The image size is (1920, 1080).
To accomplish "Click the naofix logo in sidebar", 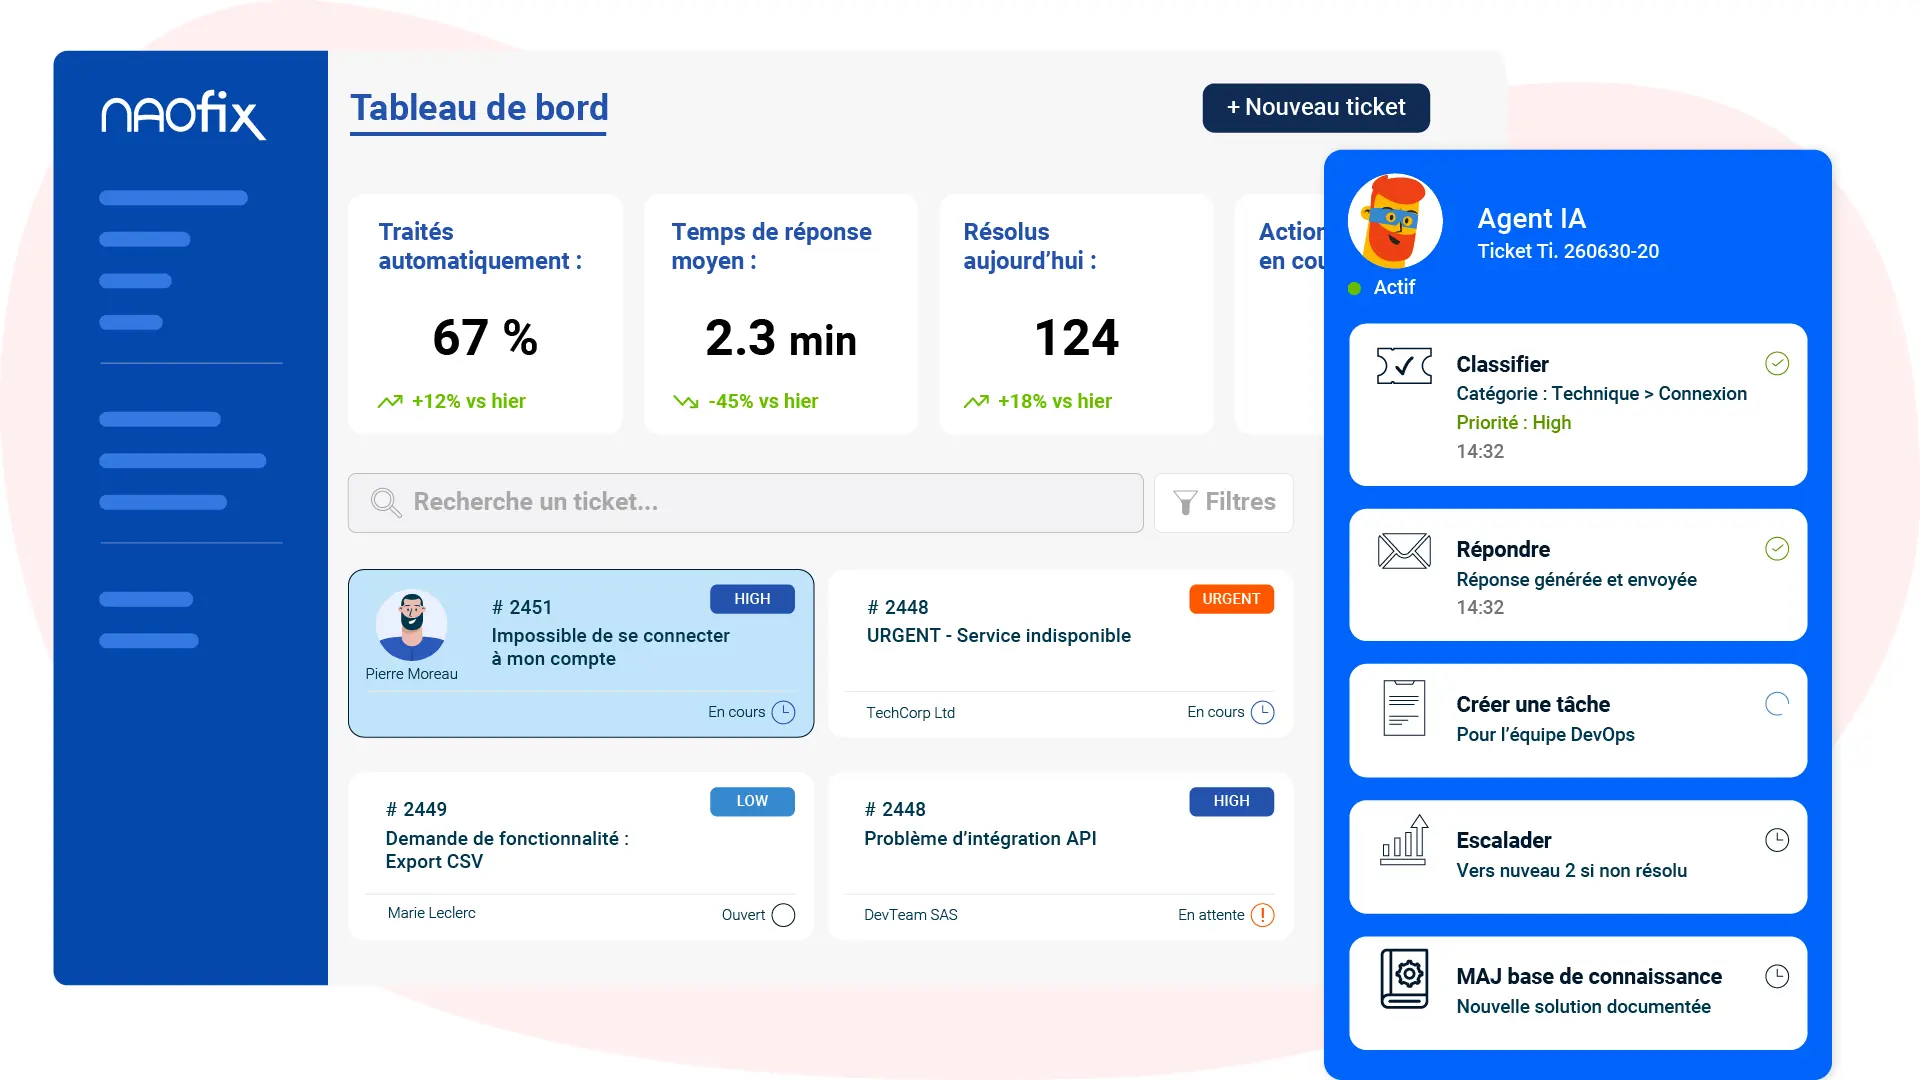I will click(184, 115).
